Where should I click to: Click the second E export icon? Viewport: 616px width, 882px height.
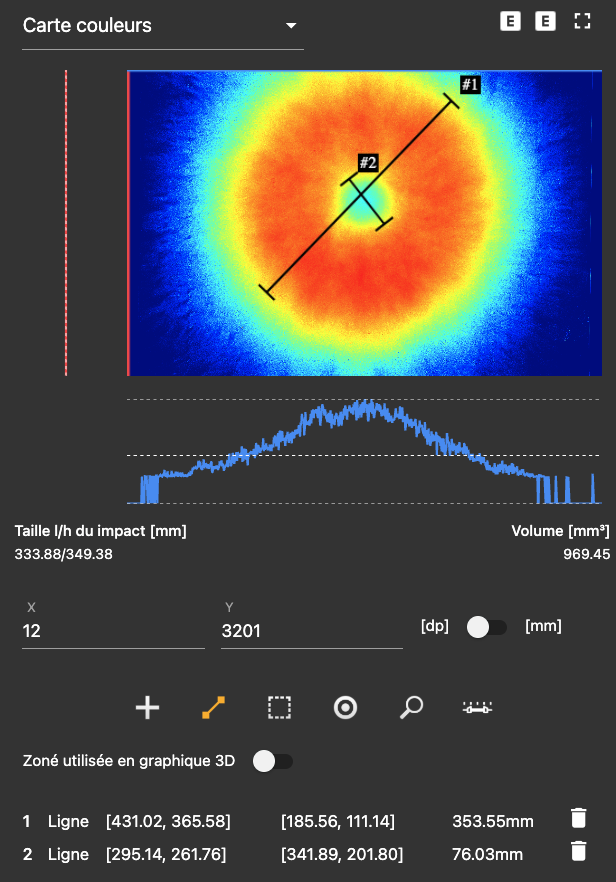(545, 21)
